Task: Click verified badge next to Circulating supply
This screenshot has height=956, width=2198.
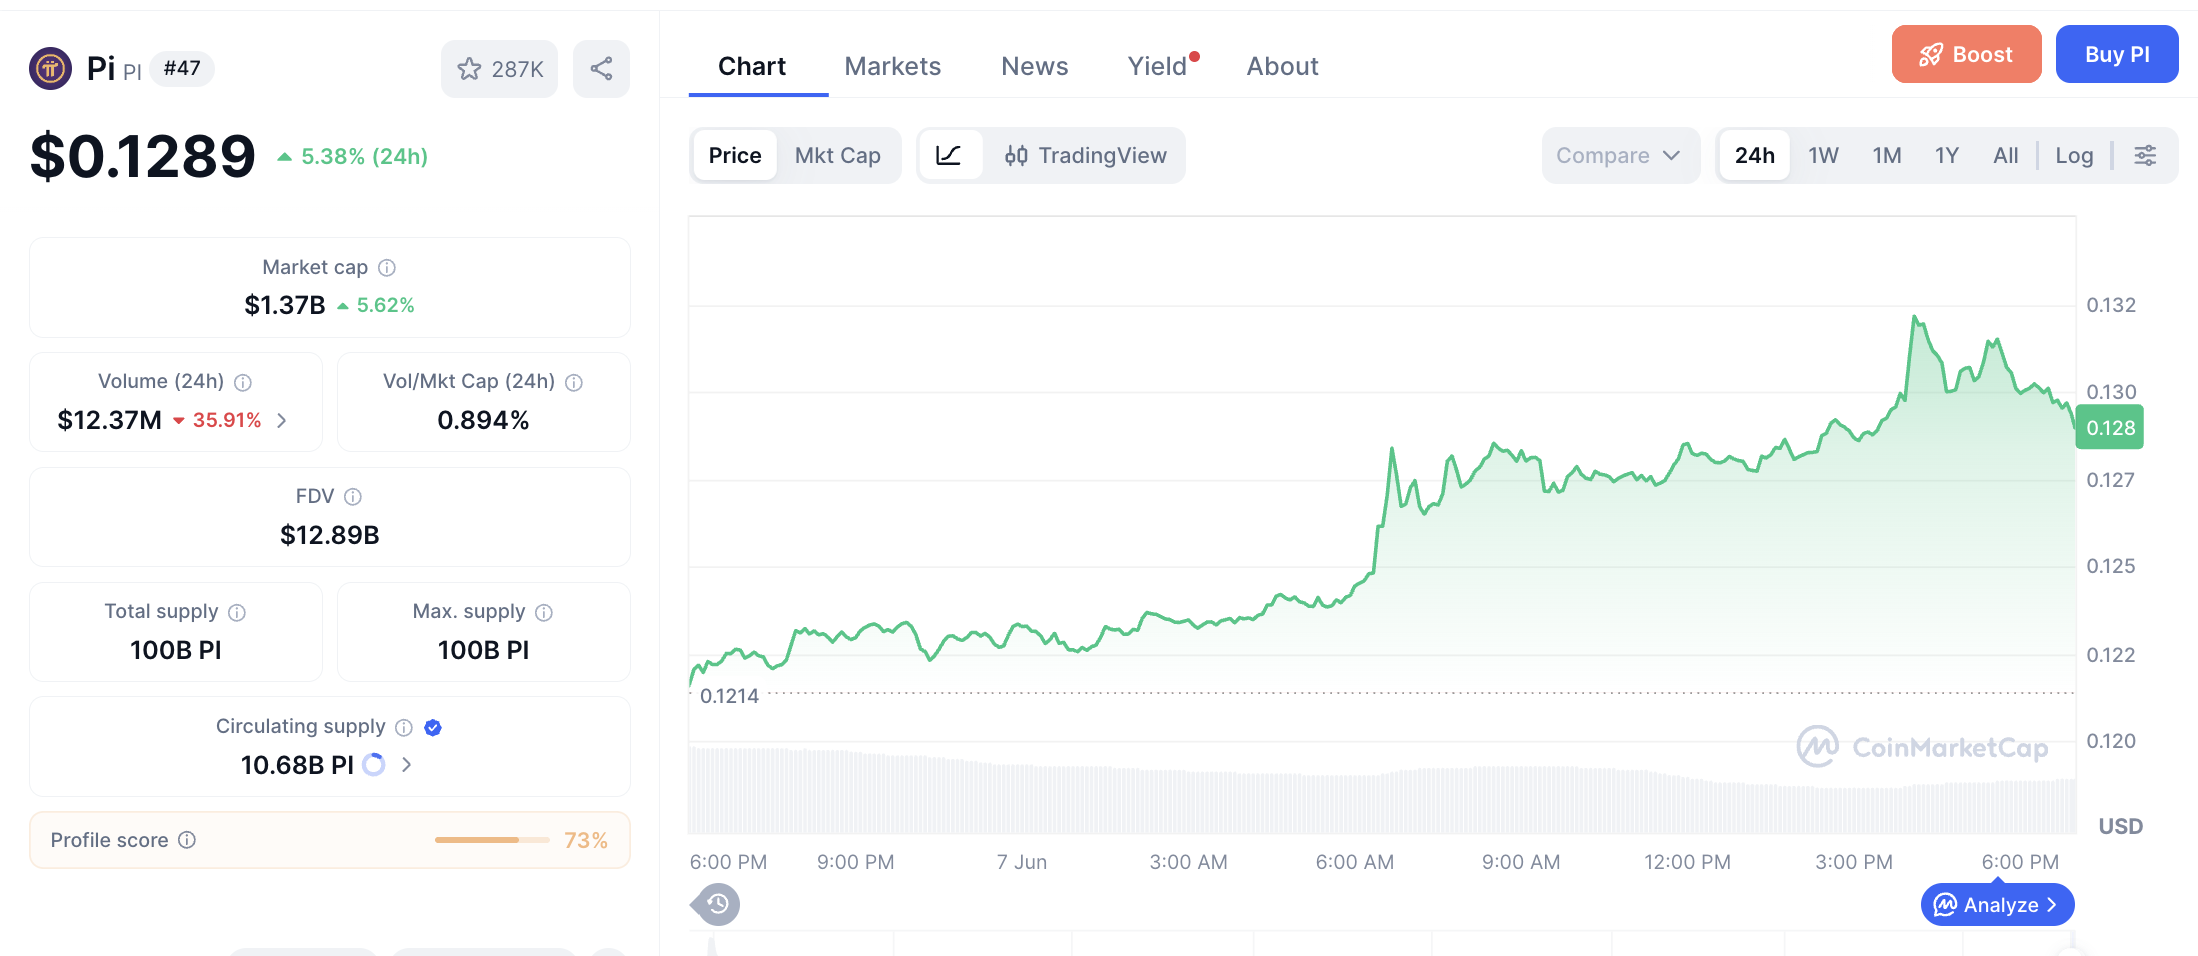Action: (433, 727)
